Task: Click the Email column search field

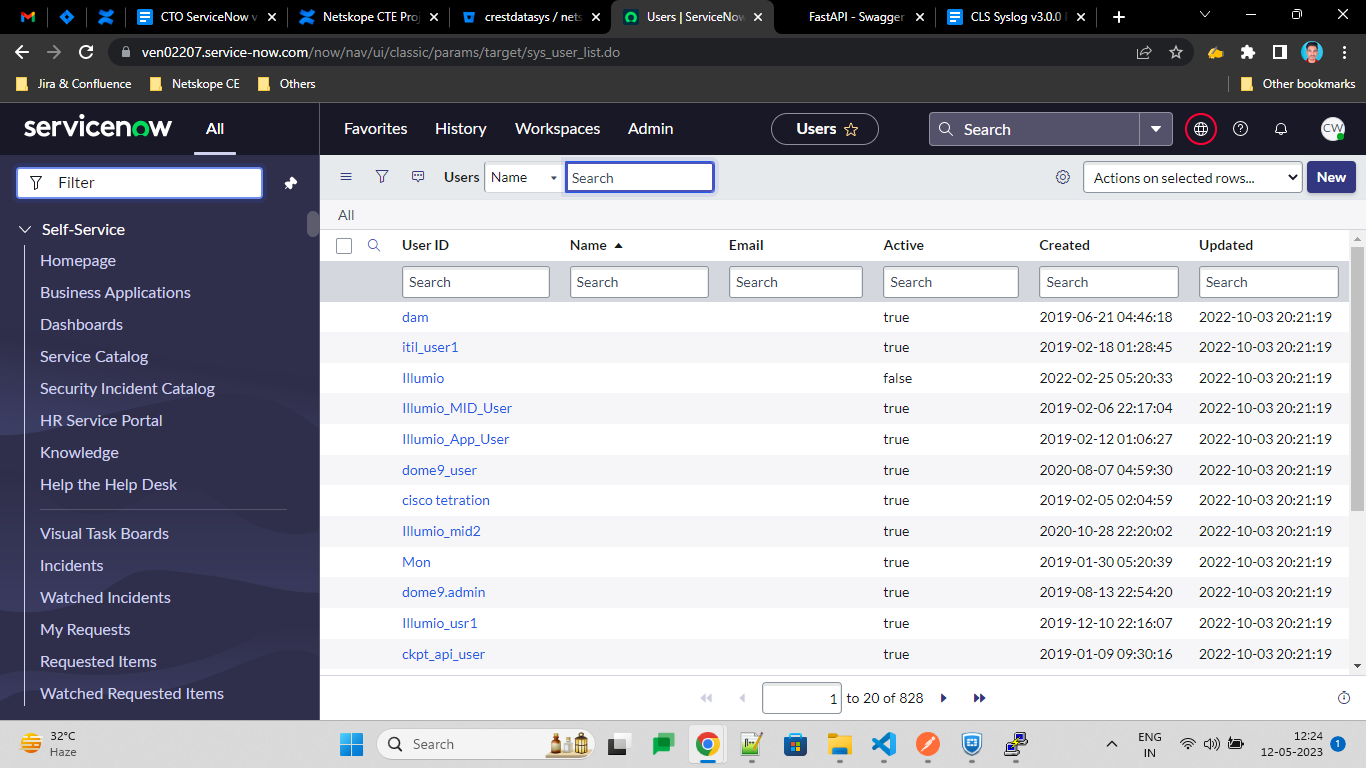Action: (796, 282)
